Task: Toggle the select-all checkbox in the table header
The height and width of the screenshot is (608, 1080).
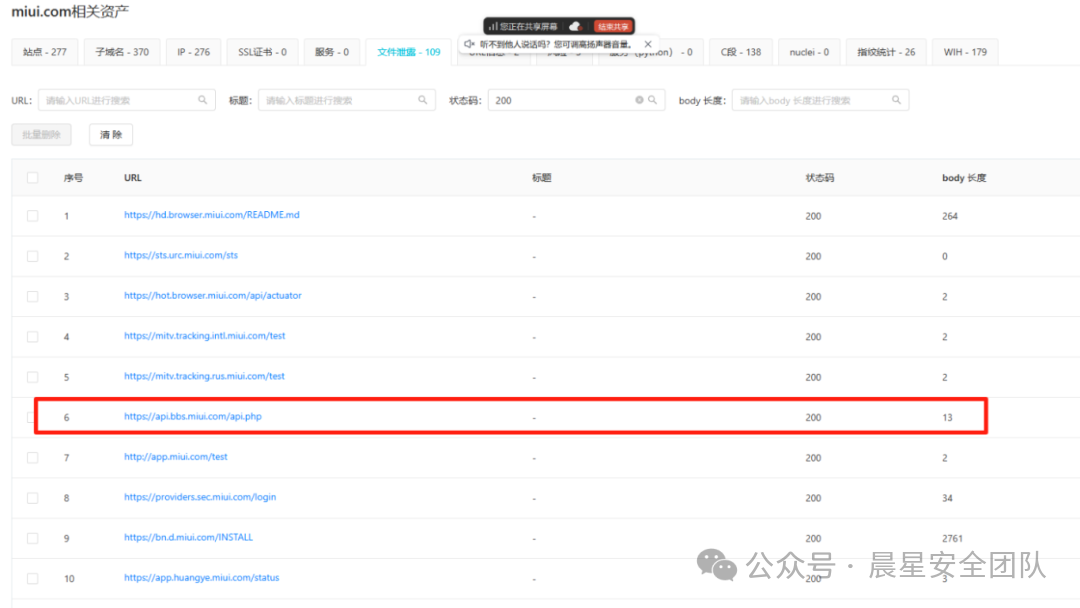Action: click(32, 178)
